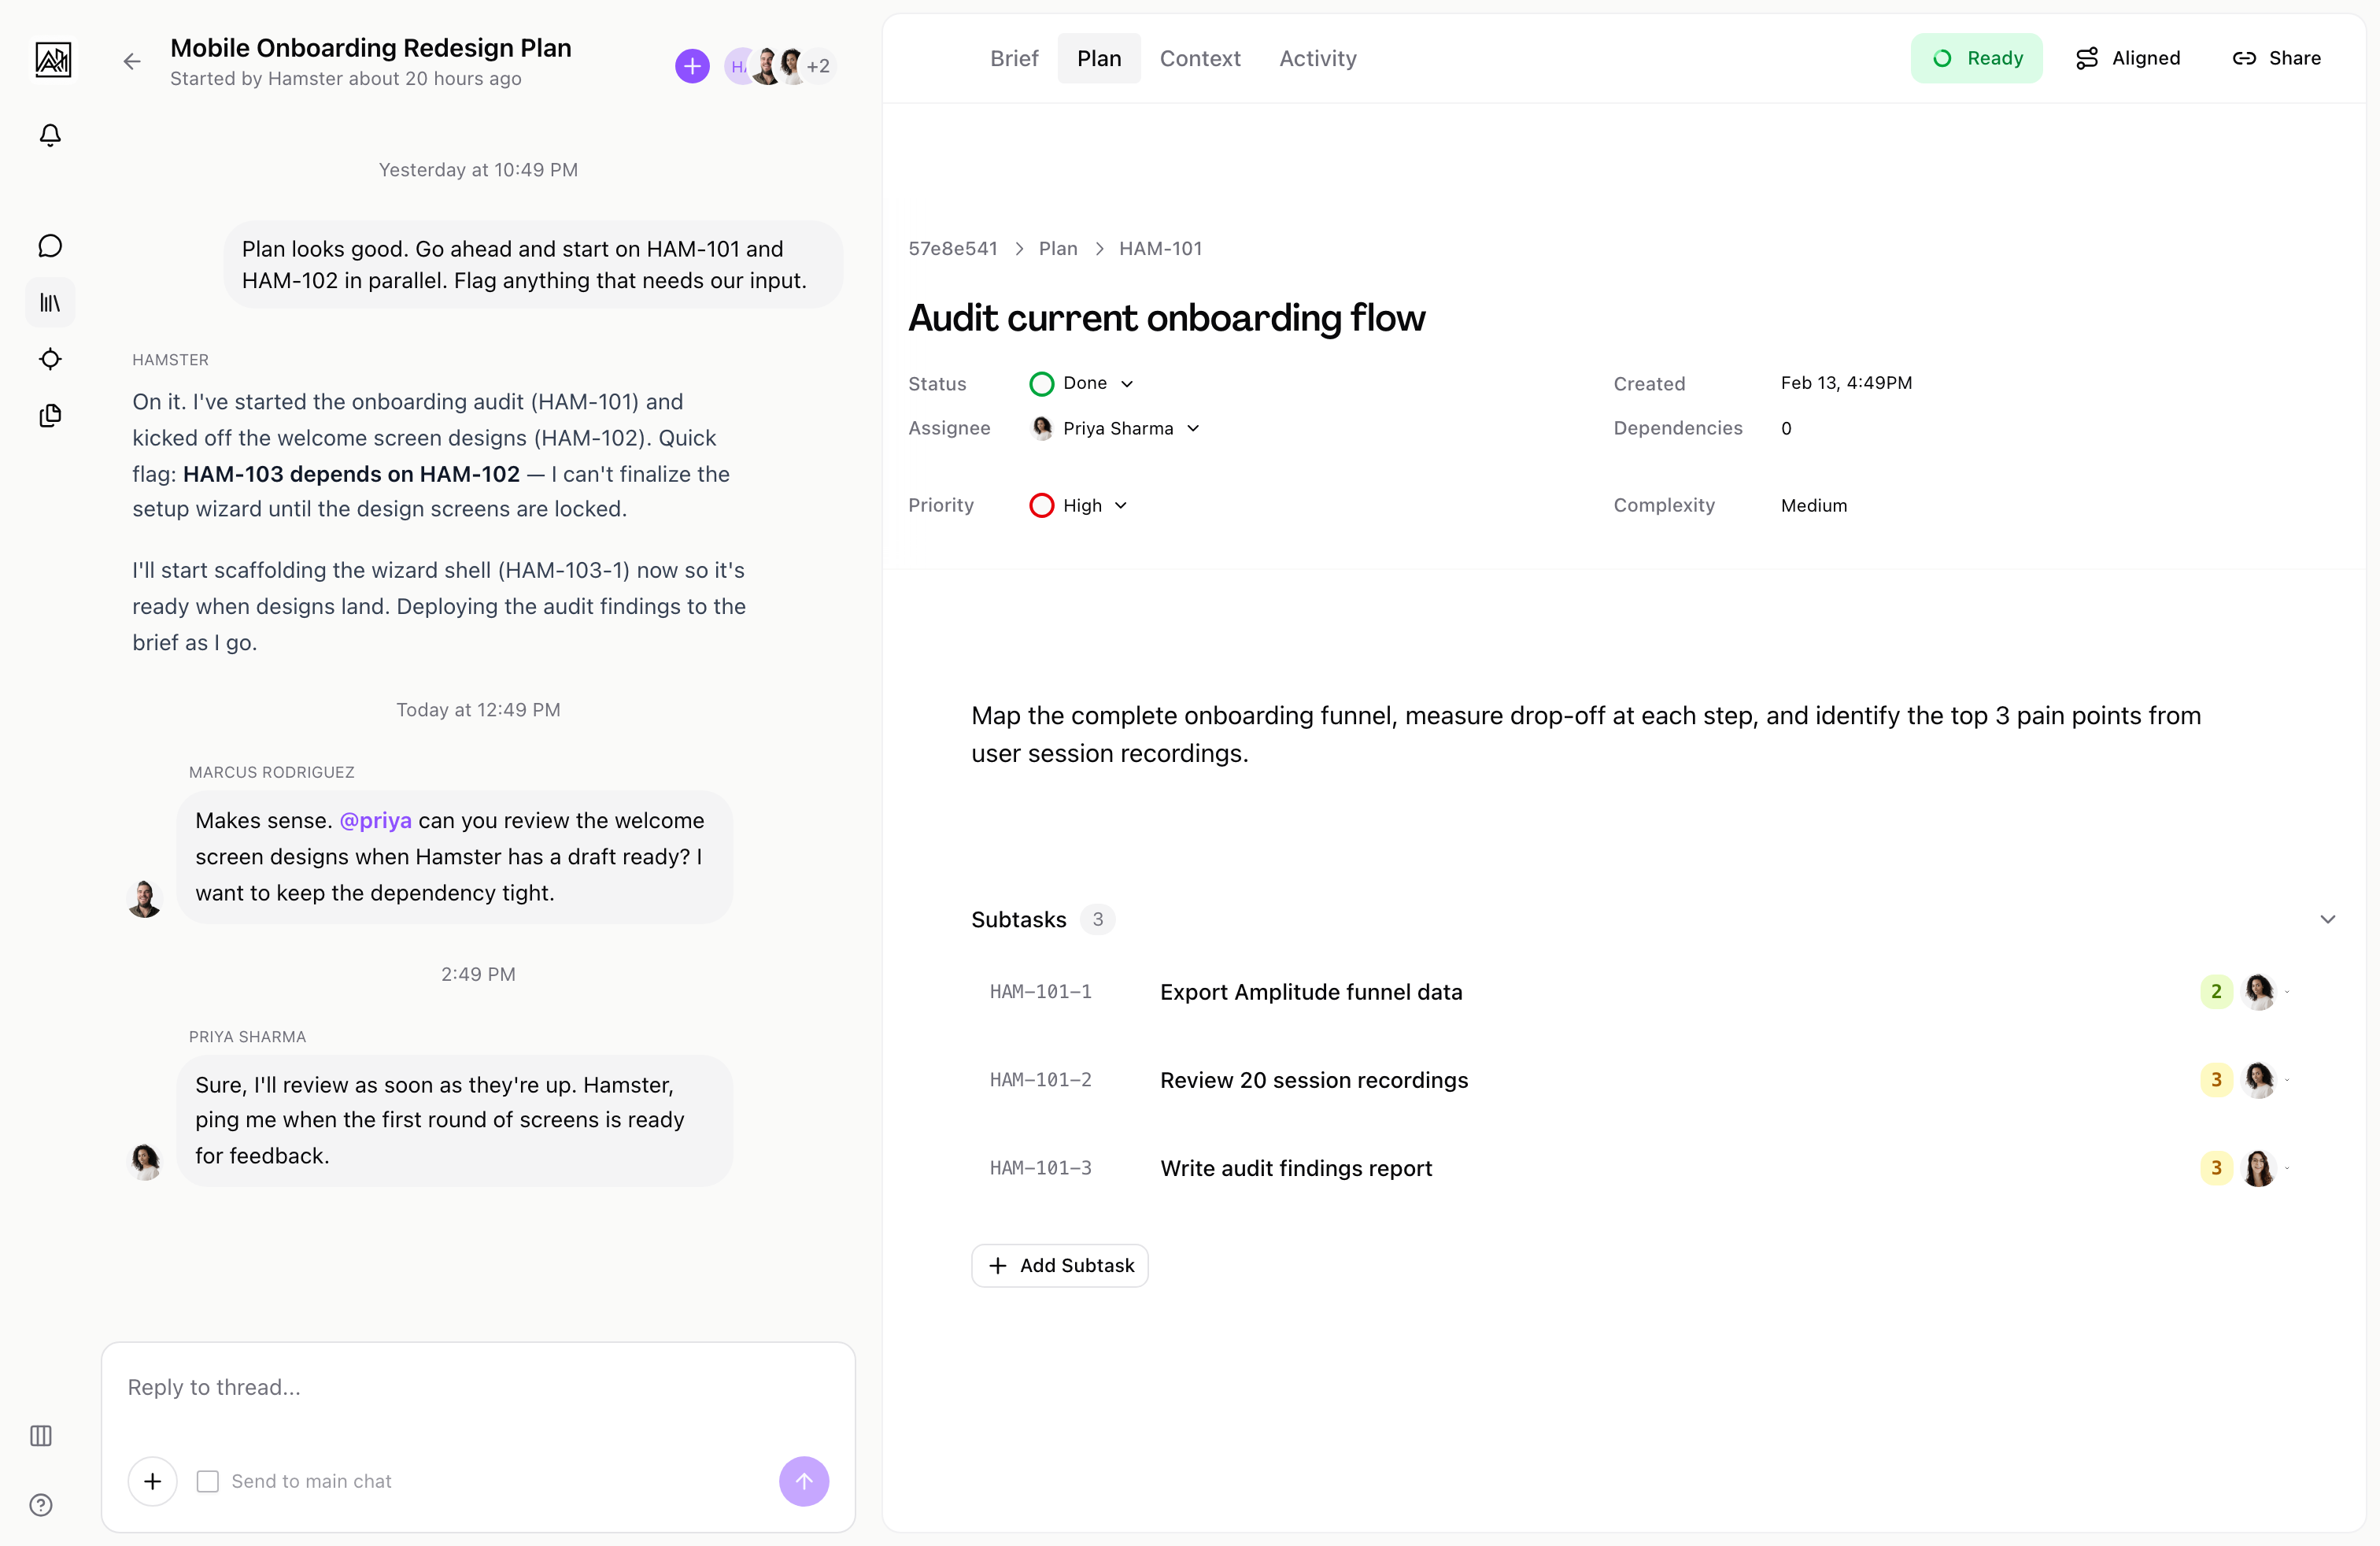Open the copy documents sidebar icon
The image size is (2380, 1546).
[50, 415]
